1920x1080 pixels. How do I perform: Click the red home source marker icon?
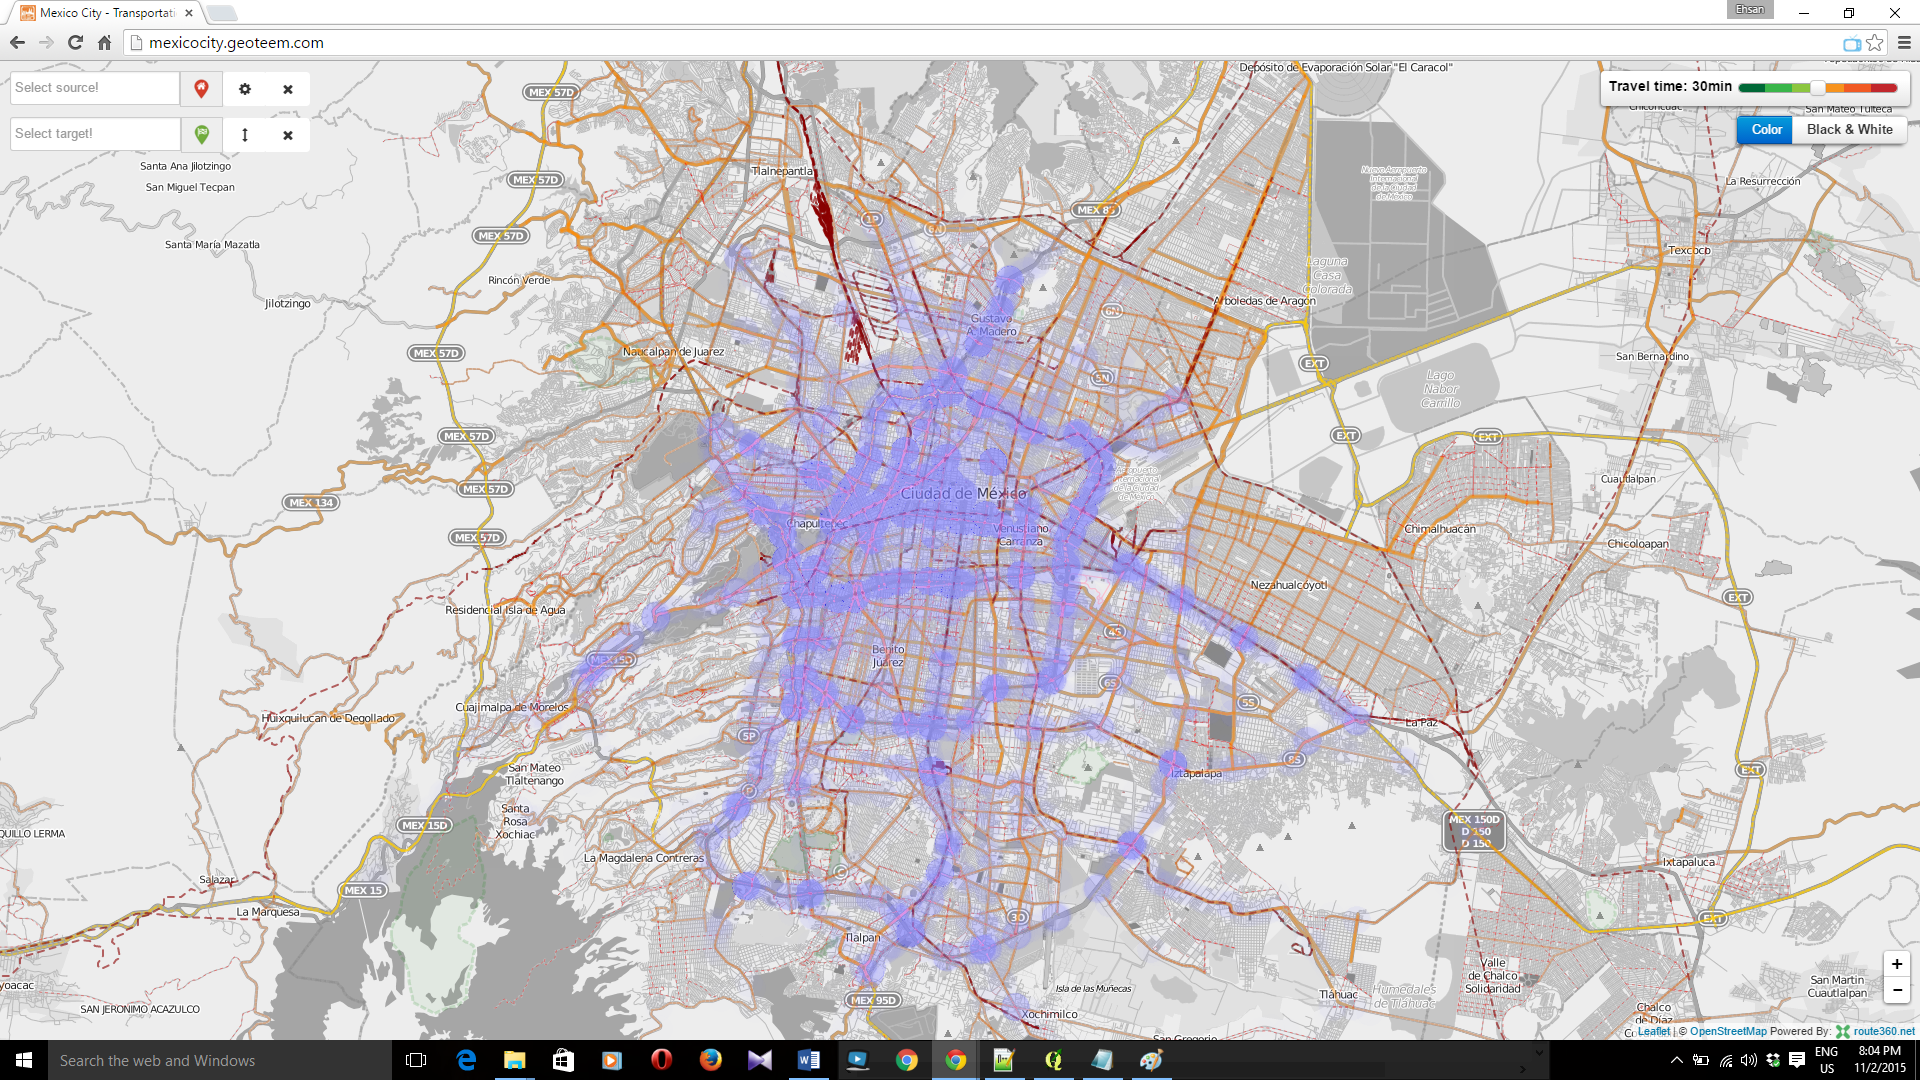pyautogui.click(x=201, y=88)
